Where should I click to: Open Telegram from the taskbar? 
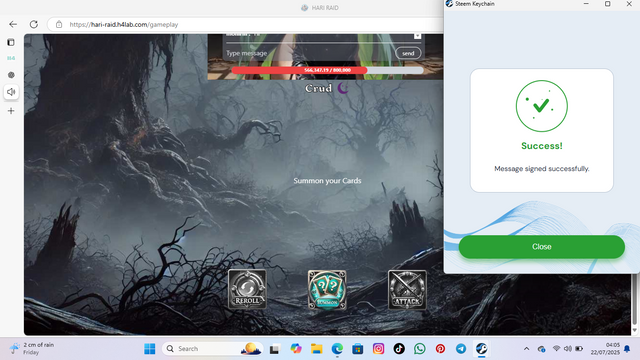[x=461, y=349]
